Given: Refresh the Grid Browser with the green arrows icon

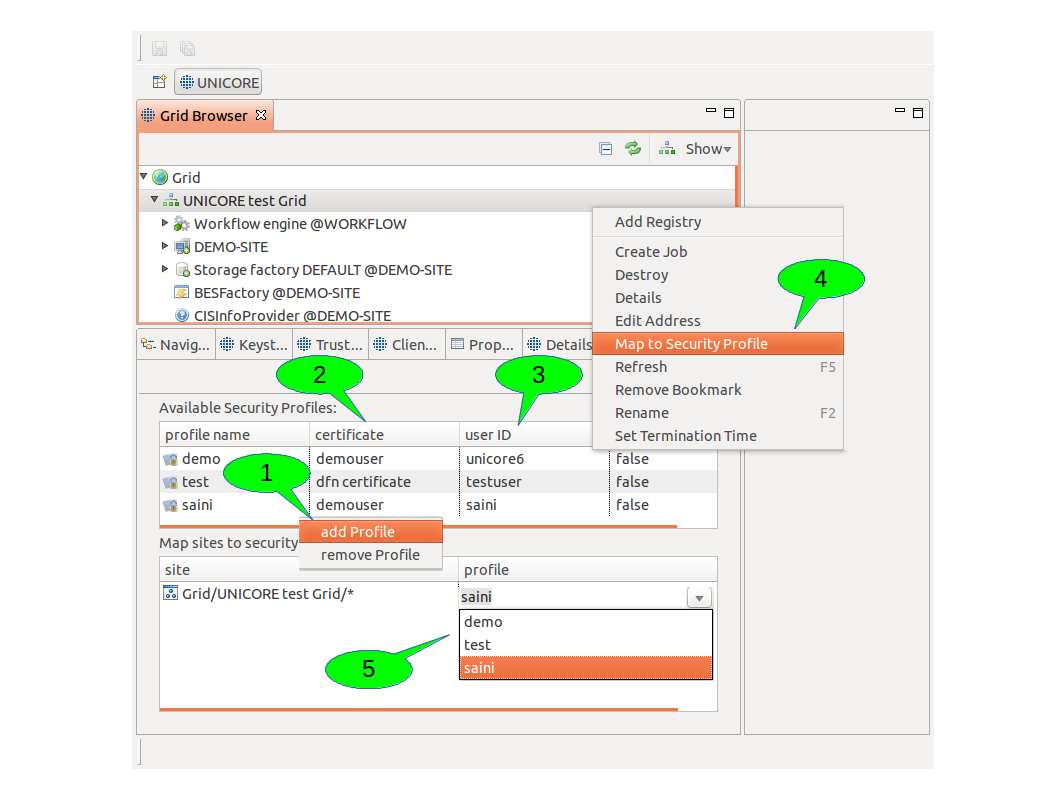Looking at the screenshot, I should coord(633,149).
